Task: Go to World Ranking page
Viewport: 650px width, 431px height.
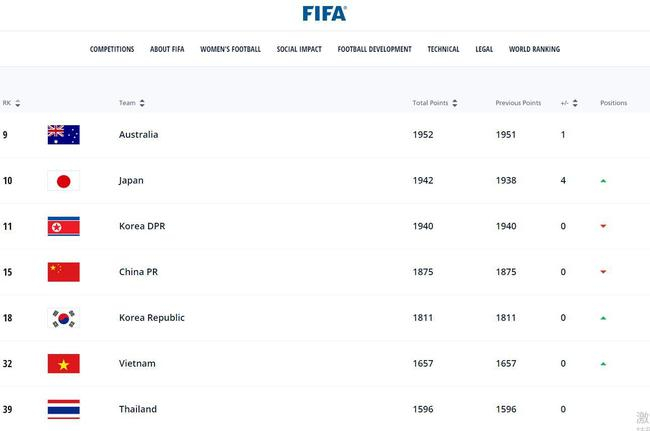Action: pyautogui.click(x=534, y=49)
